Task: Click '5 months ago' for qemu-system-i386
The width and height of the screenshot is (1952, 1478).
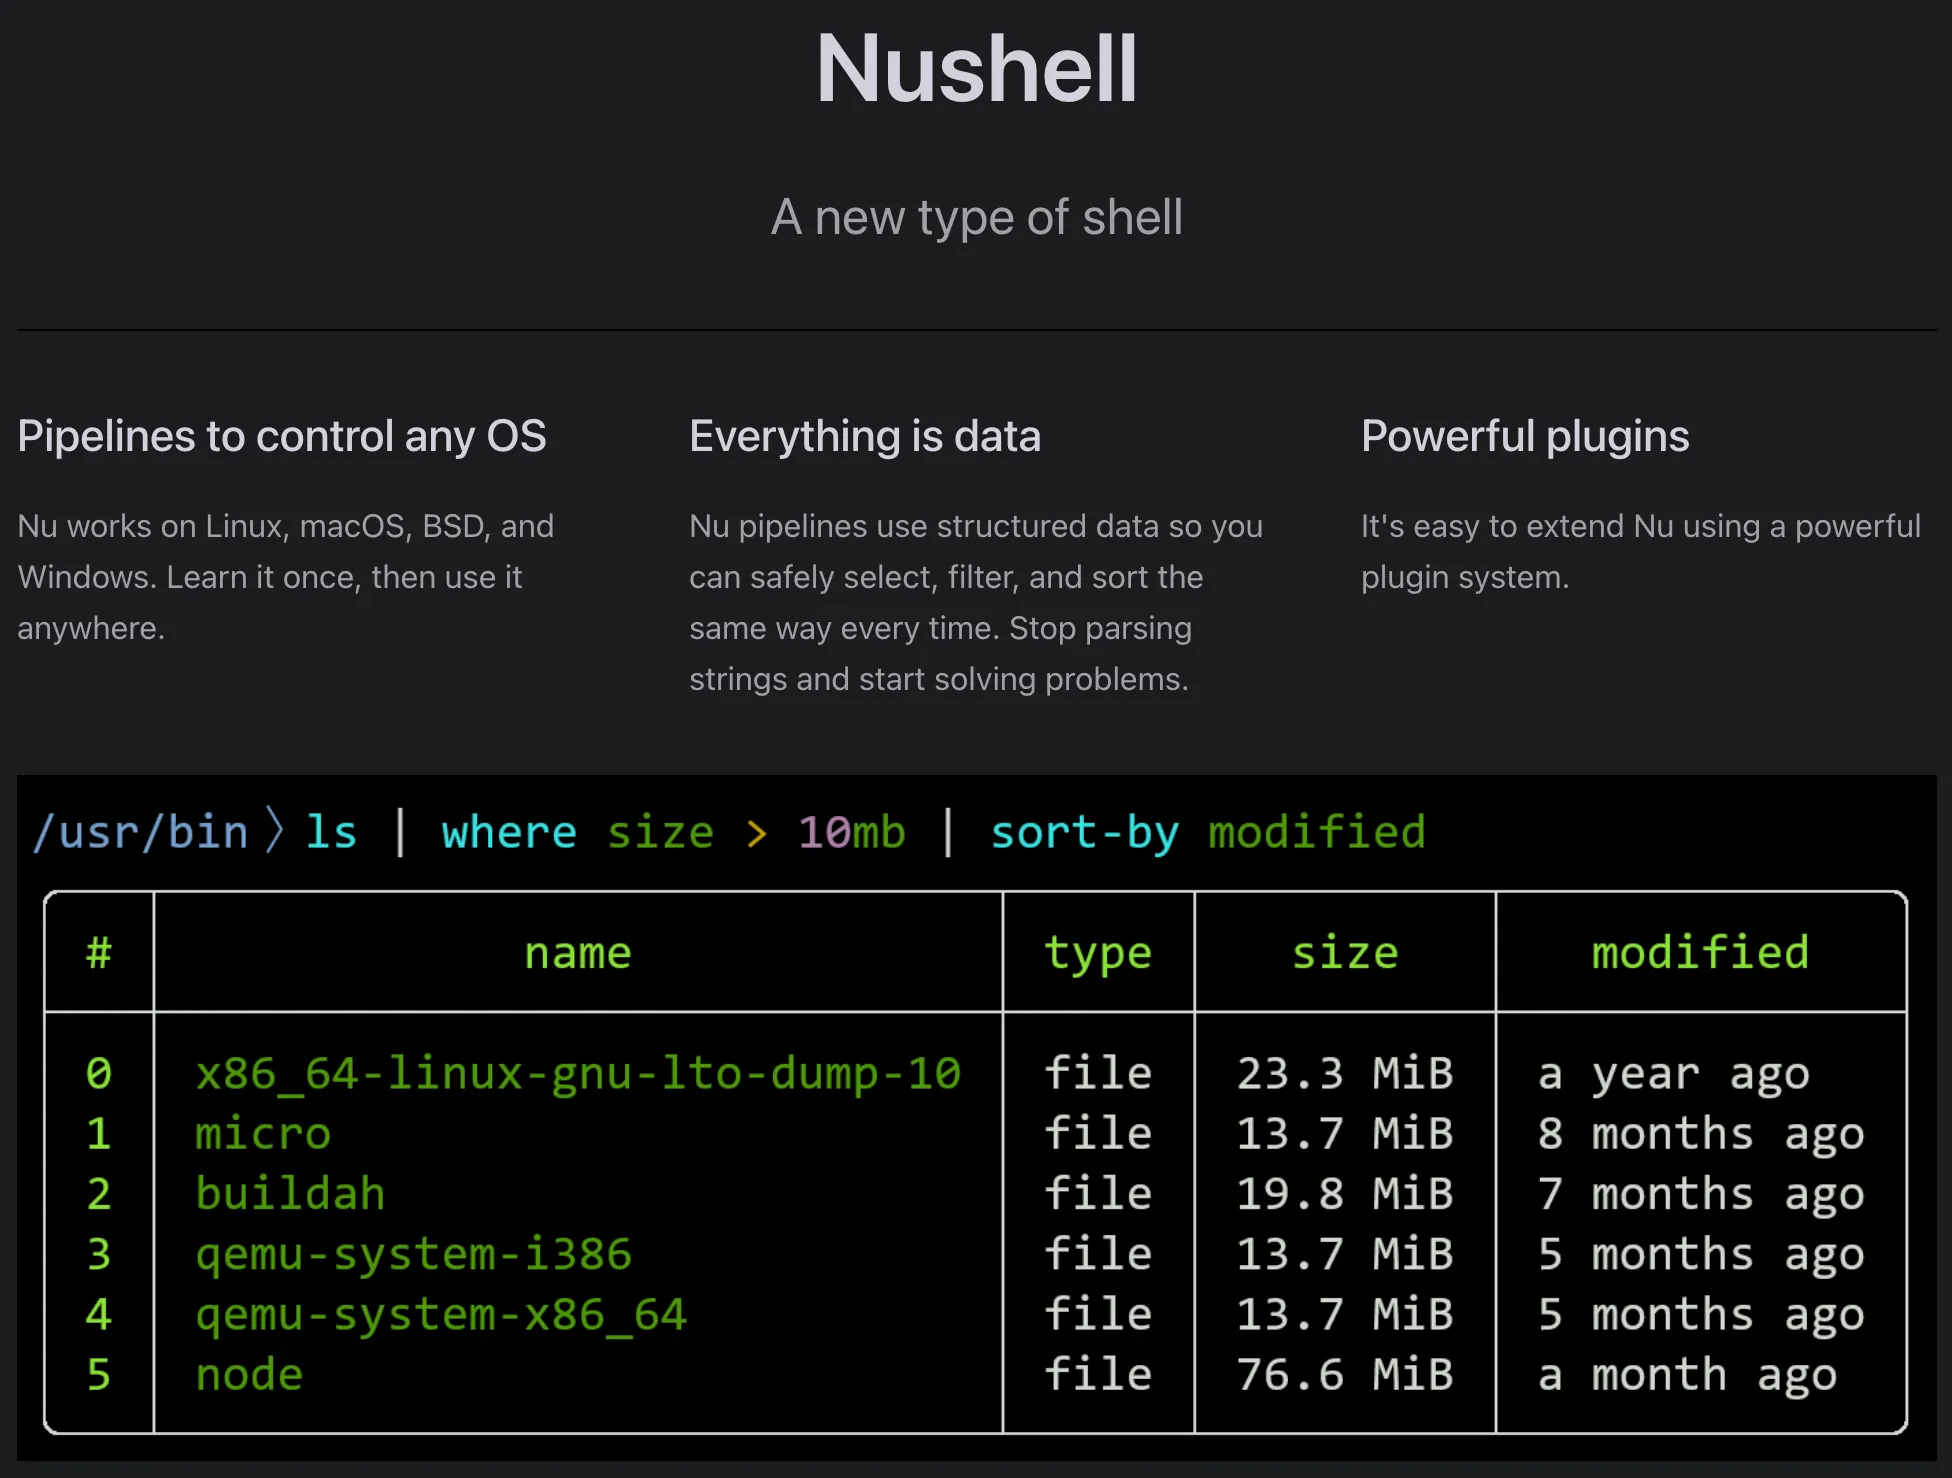Action: (1701, 1256)
